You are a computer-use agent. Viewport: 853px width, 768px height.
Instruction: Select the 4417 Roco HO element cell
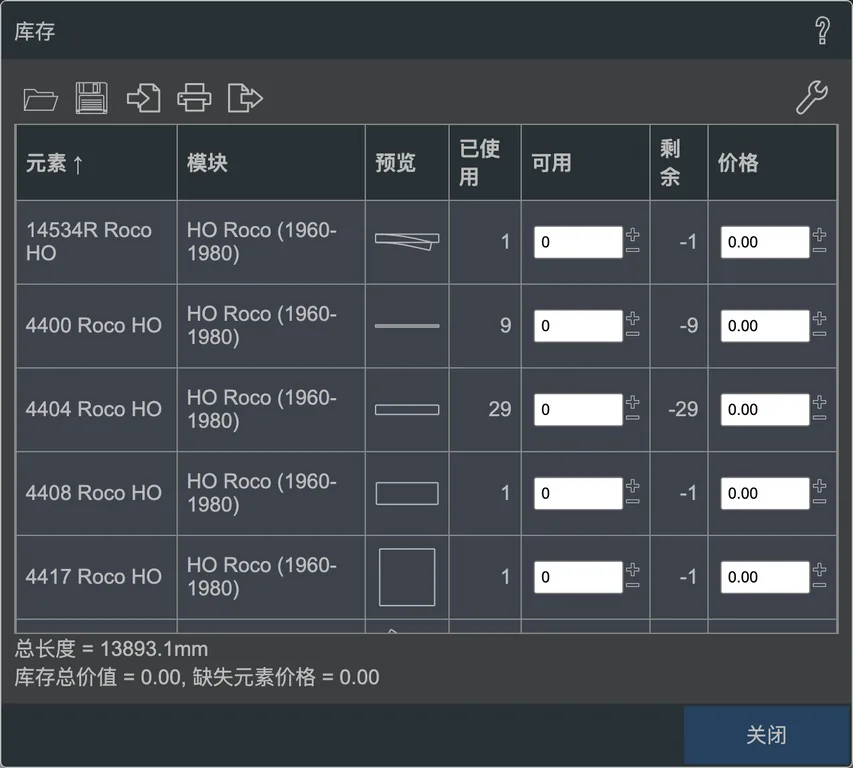96,577
